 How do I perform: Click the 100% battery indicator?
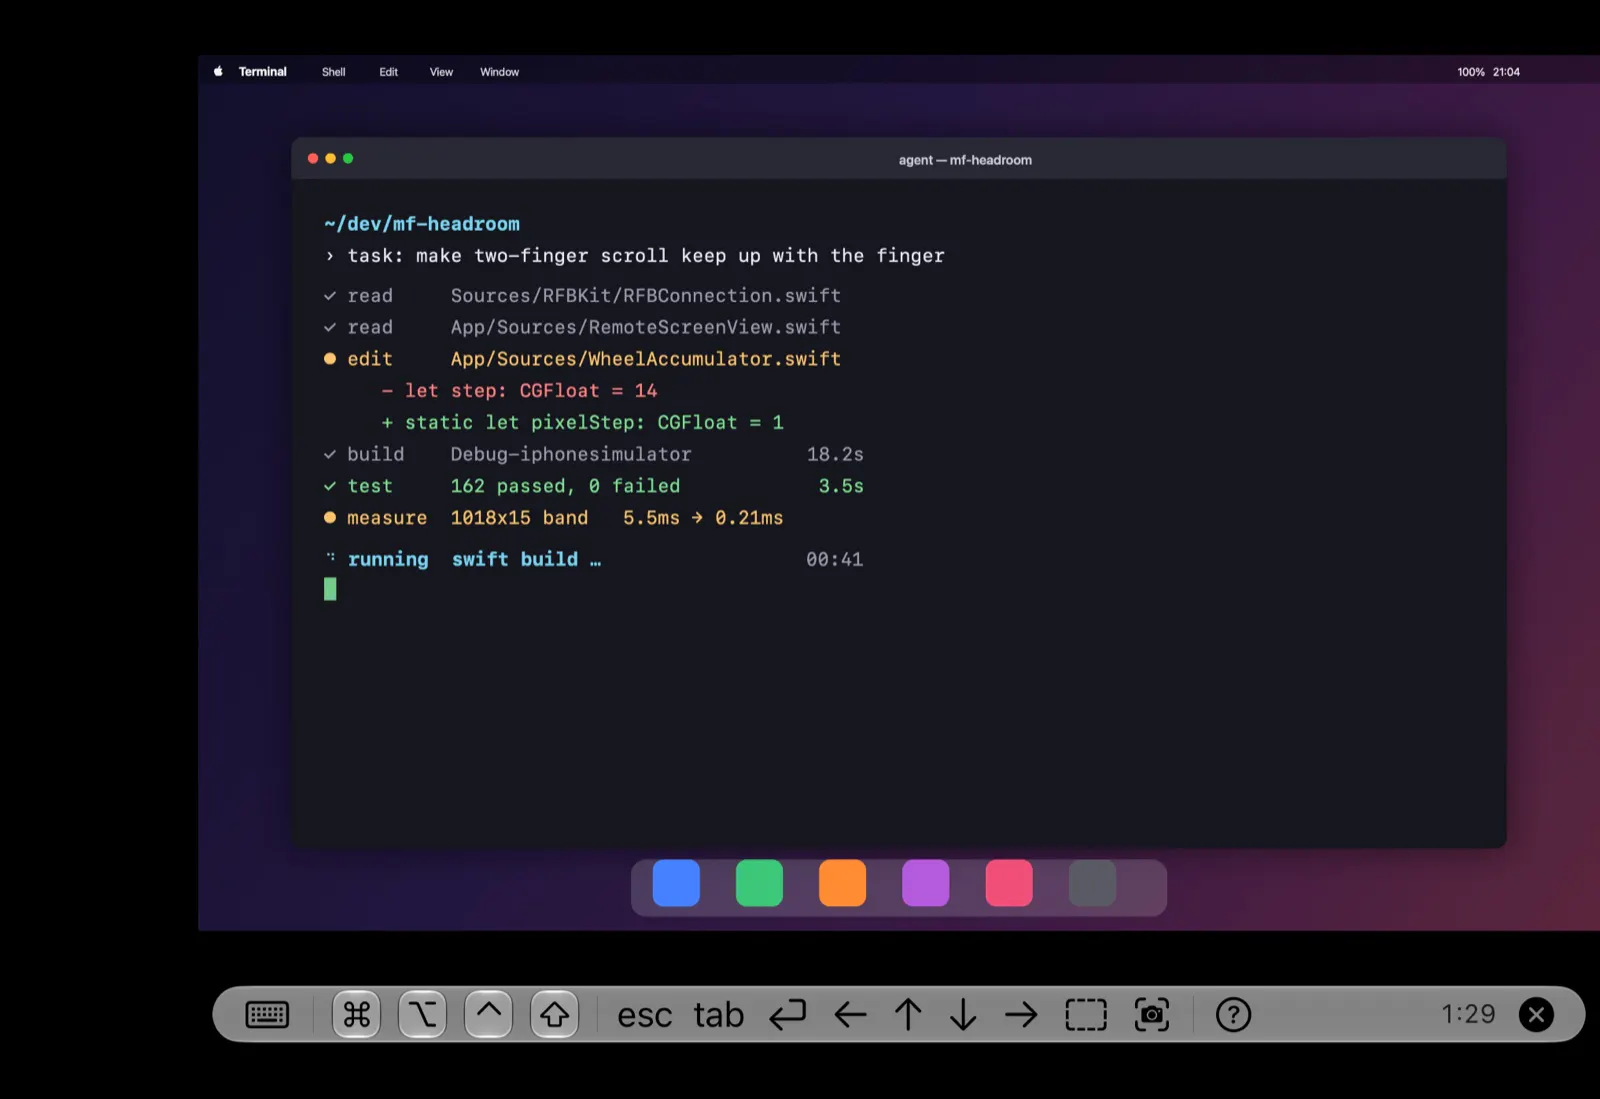[x=1471, y=72]
